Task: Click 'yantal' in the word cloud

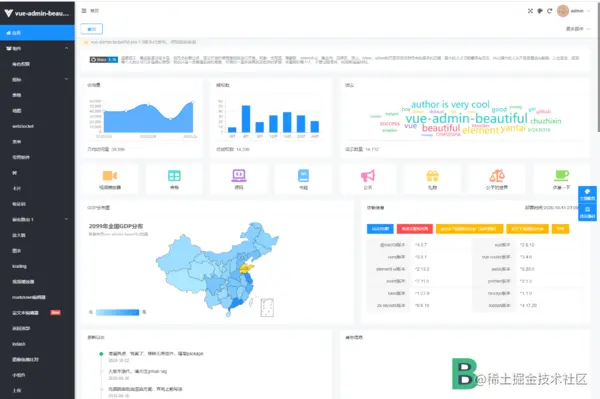Action: coord(513,128)
